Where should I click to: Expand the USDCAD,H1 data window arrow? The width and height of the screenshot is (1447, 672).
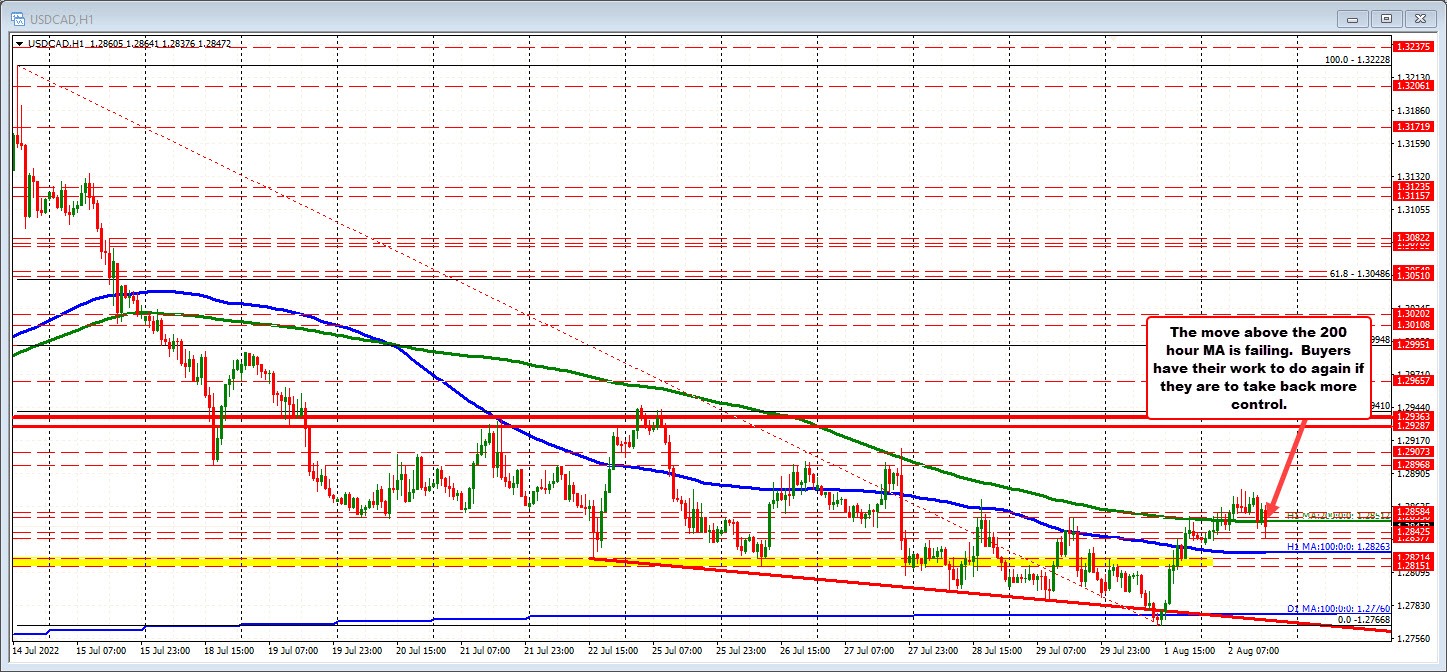click(x=19, y=44)
